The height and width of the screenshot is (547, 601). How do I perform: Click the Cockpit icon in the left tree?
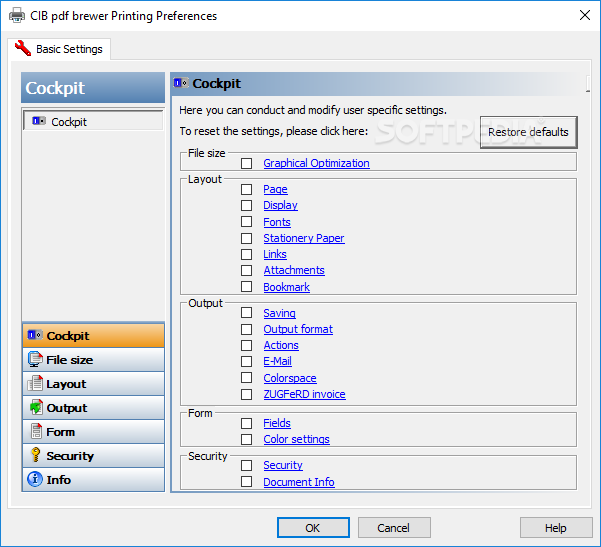[39, 121]
